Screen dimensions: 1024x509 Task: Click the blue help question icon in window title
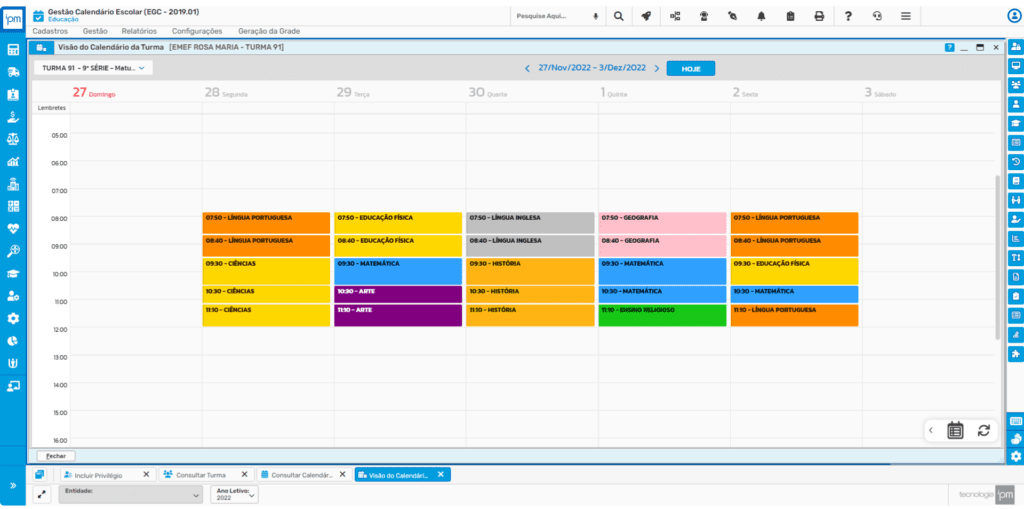coord(950,48)
